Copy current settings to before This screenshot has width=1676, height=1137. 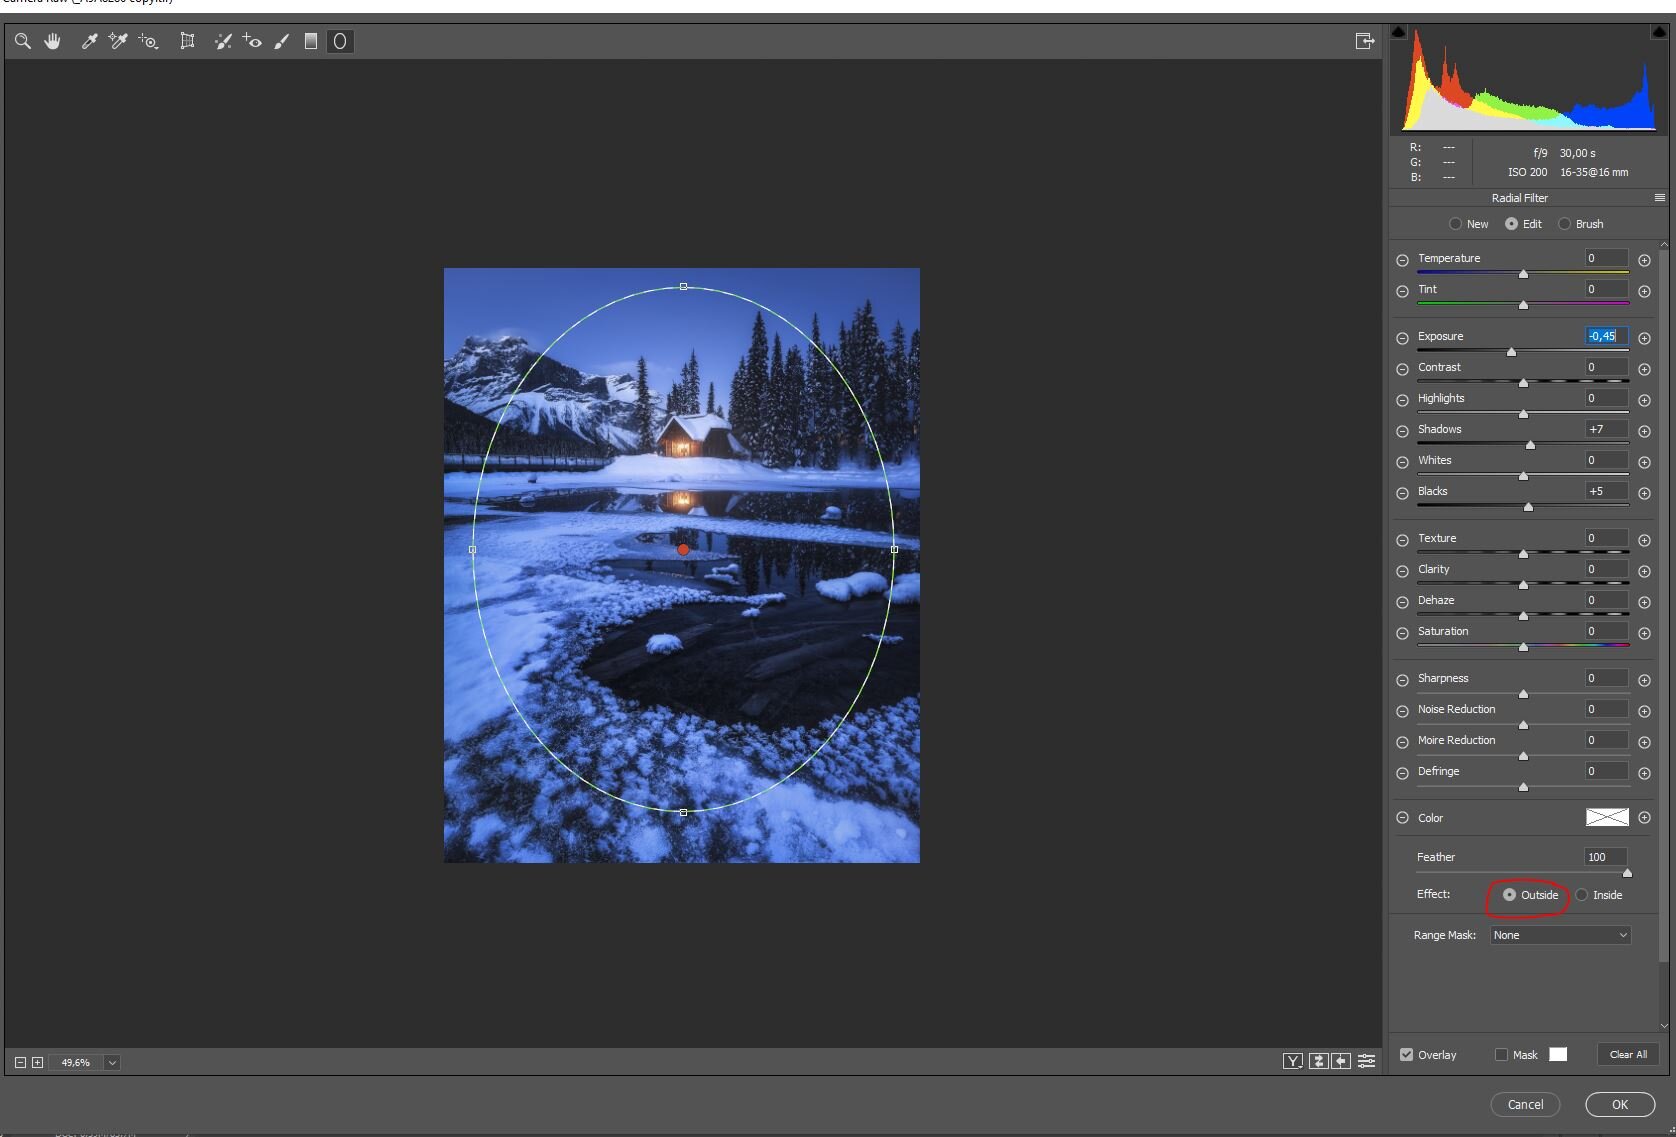point(1341,1062)
